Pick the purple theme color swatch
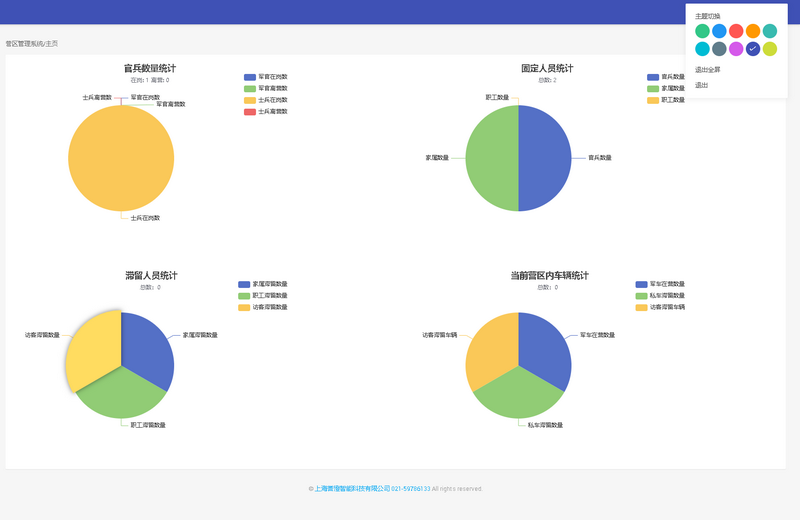 pos(736,49)
